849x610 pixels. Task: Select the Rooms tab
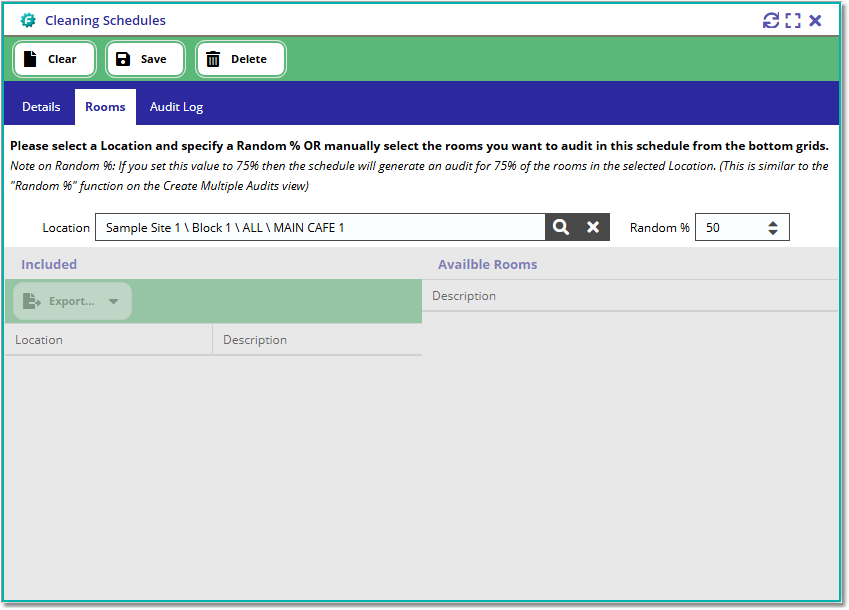click(x=105, y=107)
